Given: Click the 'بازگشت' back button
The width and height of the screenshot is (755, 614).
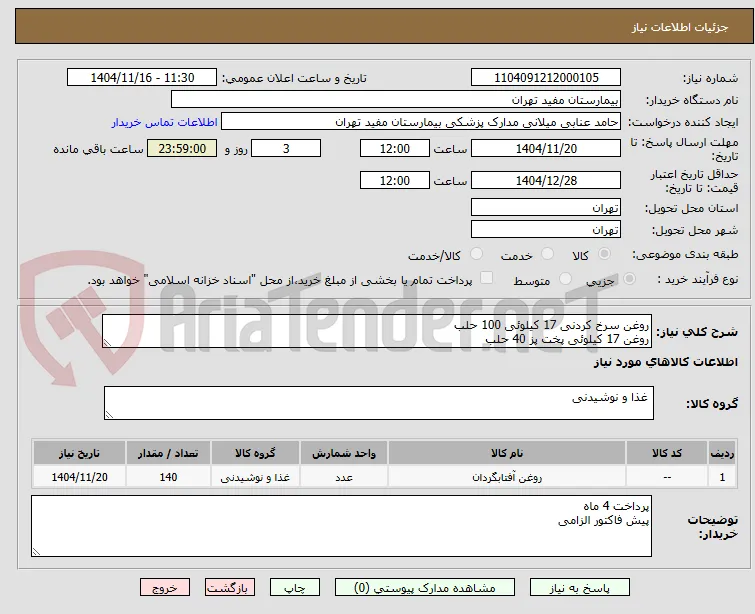Looking at the screenshot, I should (230, 588).
